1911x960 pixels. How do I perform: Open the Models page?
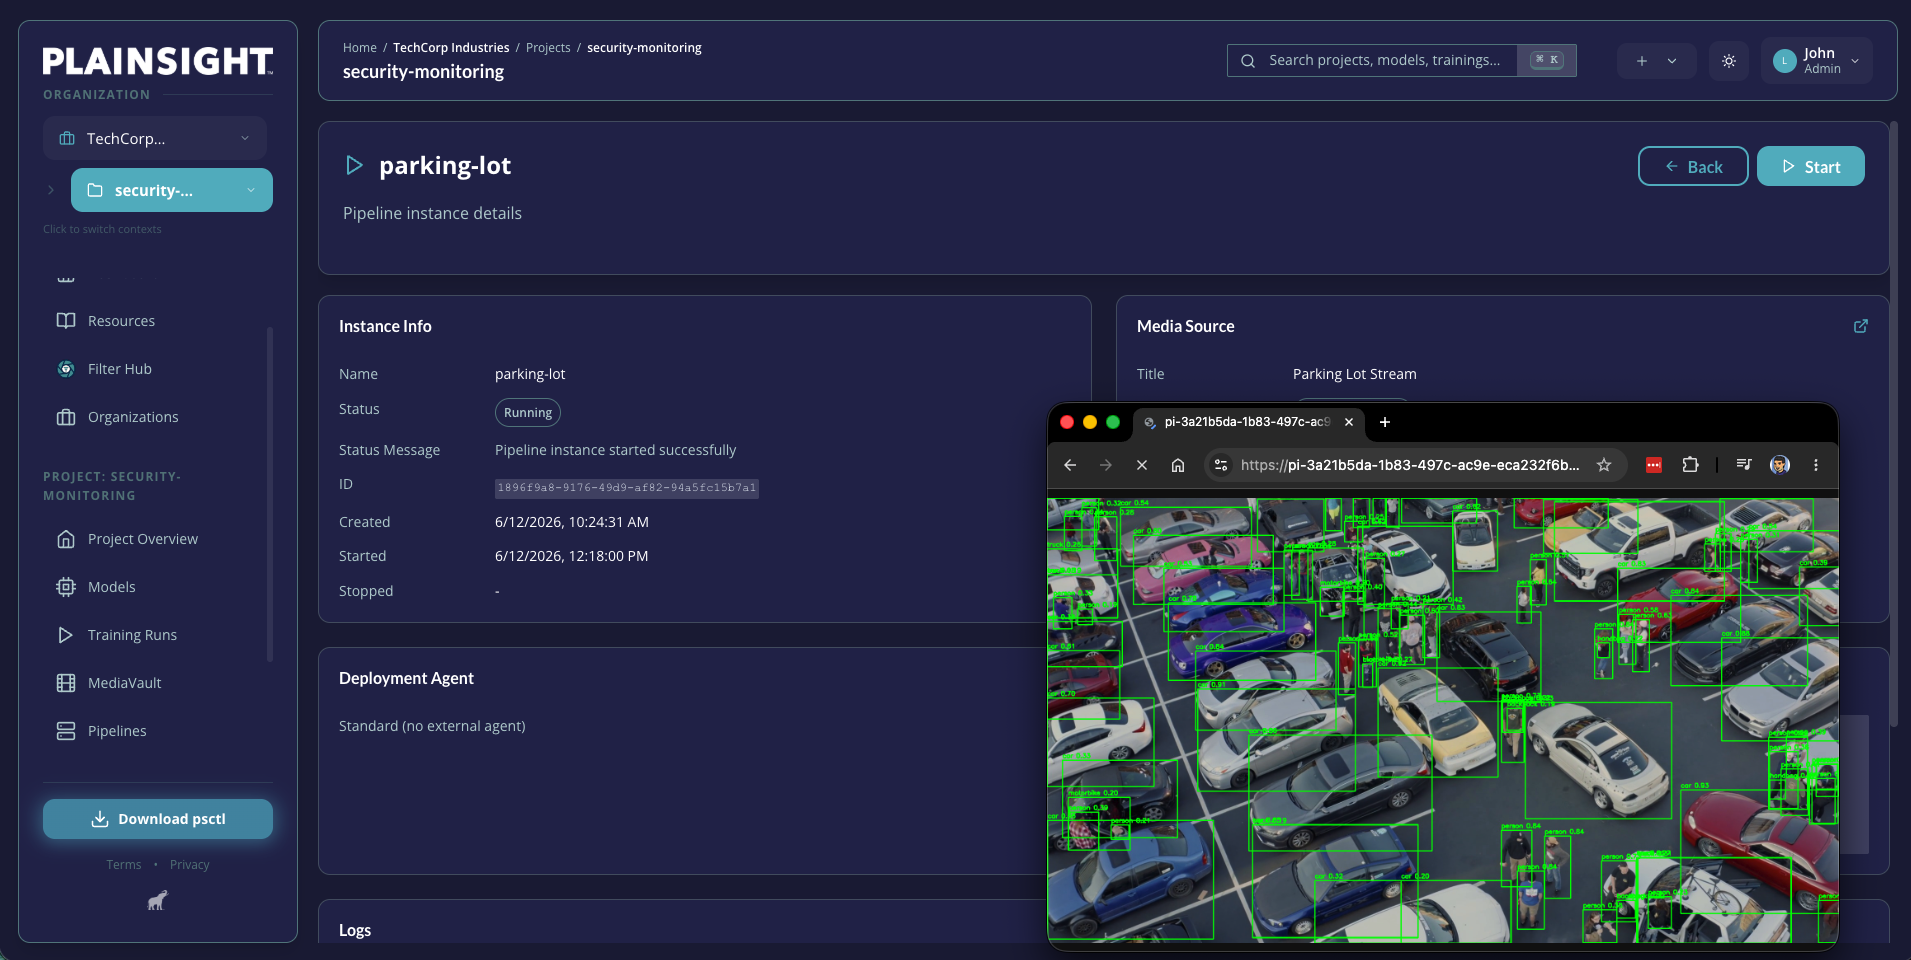pyautogui.click(x=111, y=587)
